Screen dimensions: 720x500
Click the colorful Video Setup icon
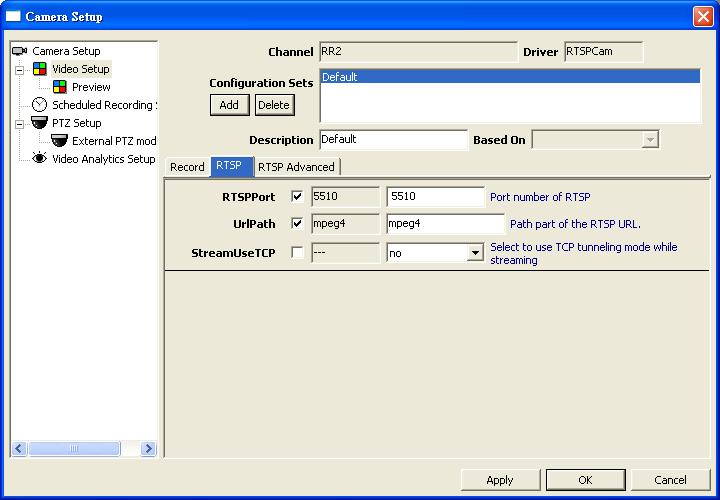click(x=39, y=69)
